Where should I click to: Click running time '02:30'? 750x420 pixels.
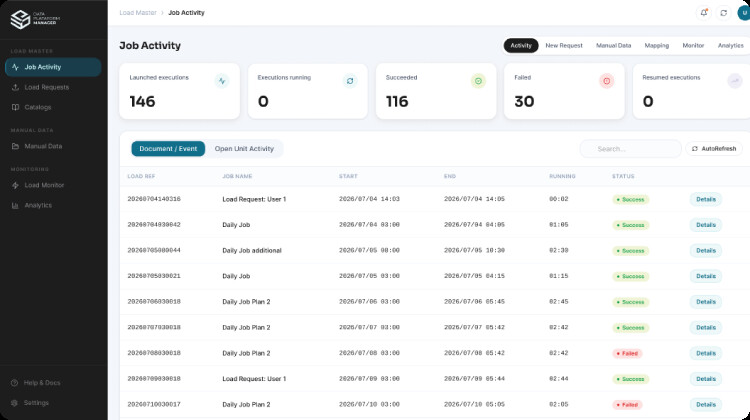point(559,251)
